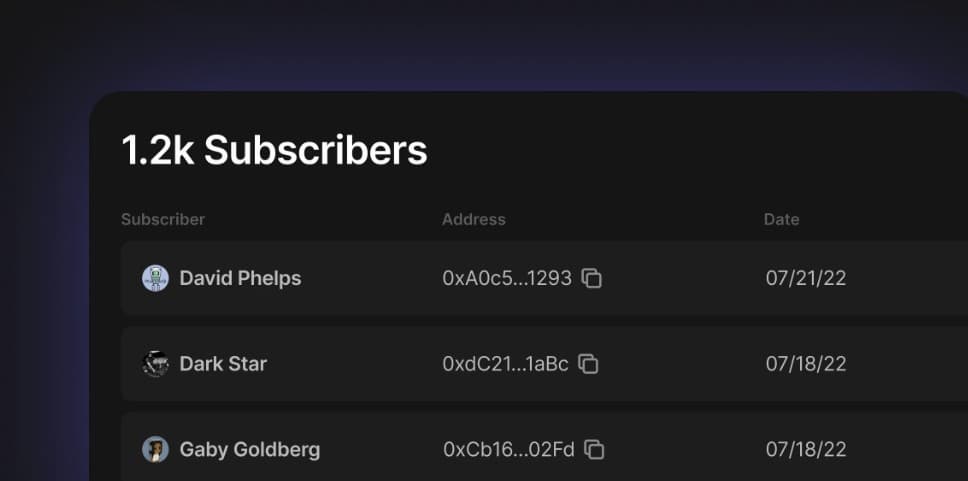
Task: Select the Dark Star table row
Action: click(x=680, y=364)
